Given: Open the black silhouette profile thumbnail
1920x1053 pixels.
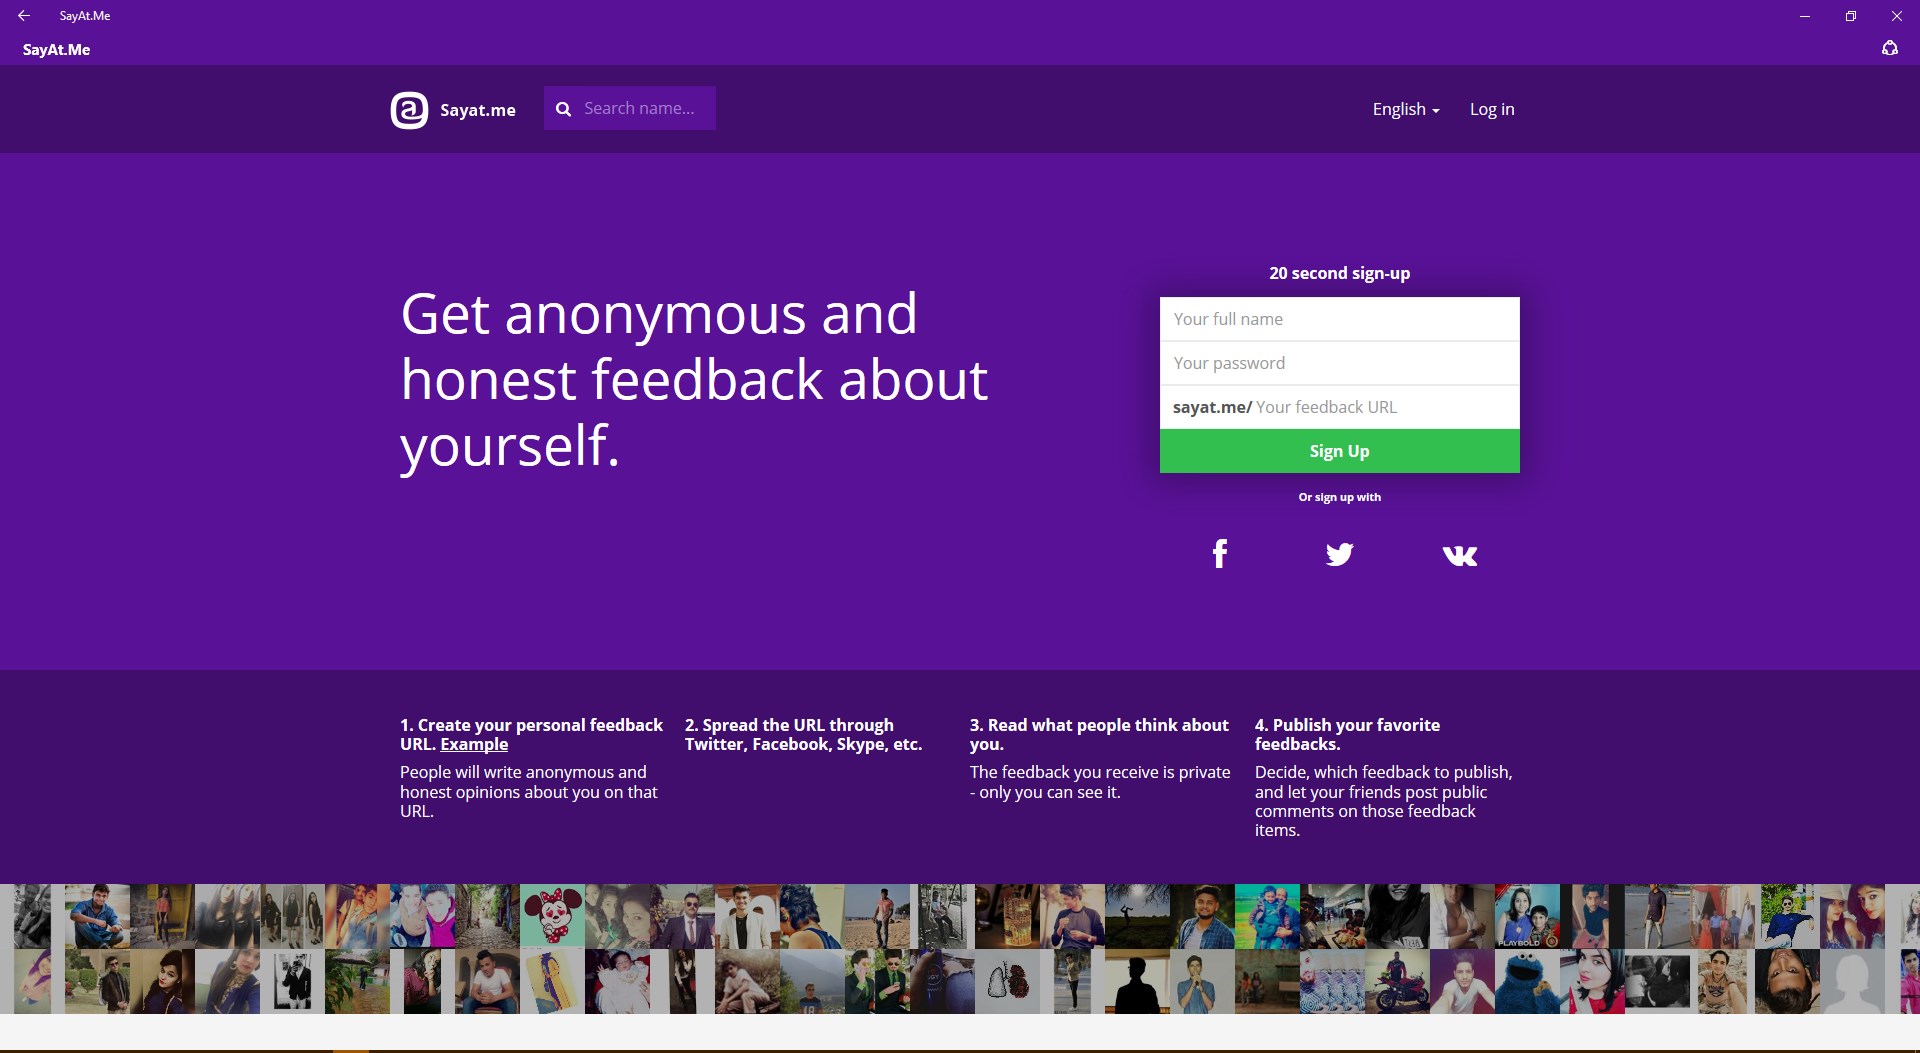Looking at the screenshot, I should click(1137, 981).
